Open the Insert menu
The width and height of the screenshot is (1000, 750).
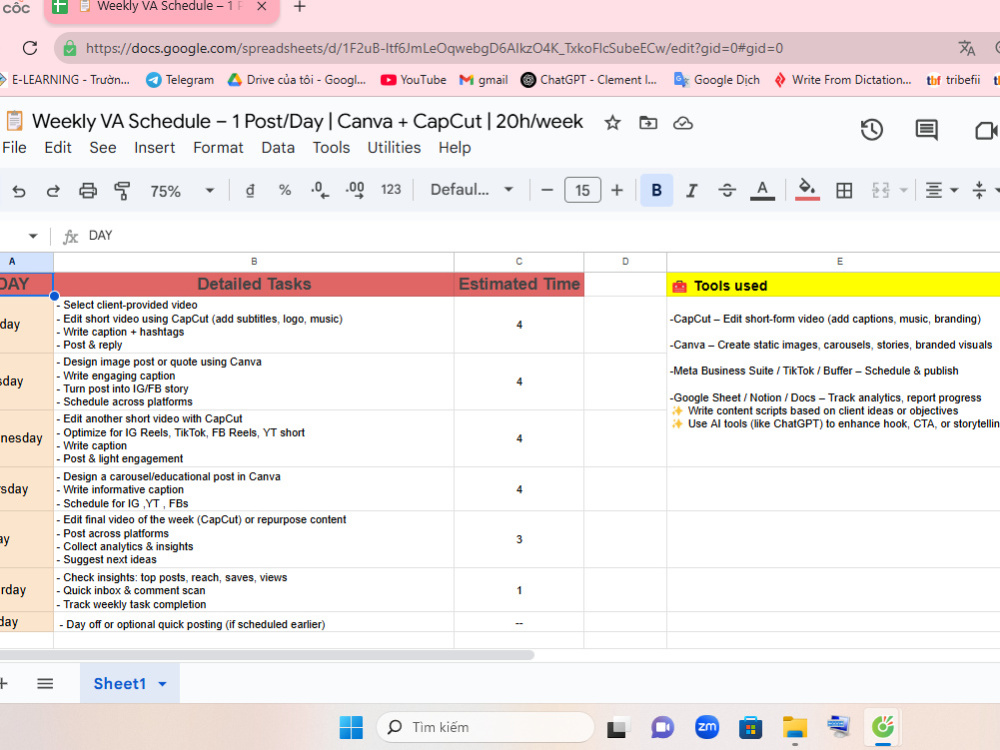click(x=154, y=147)
